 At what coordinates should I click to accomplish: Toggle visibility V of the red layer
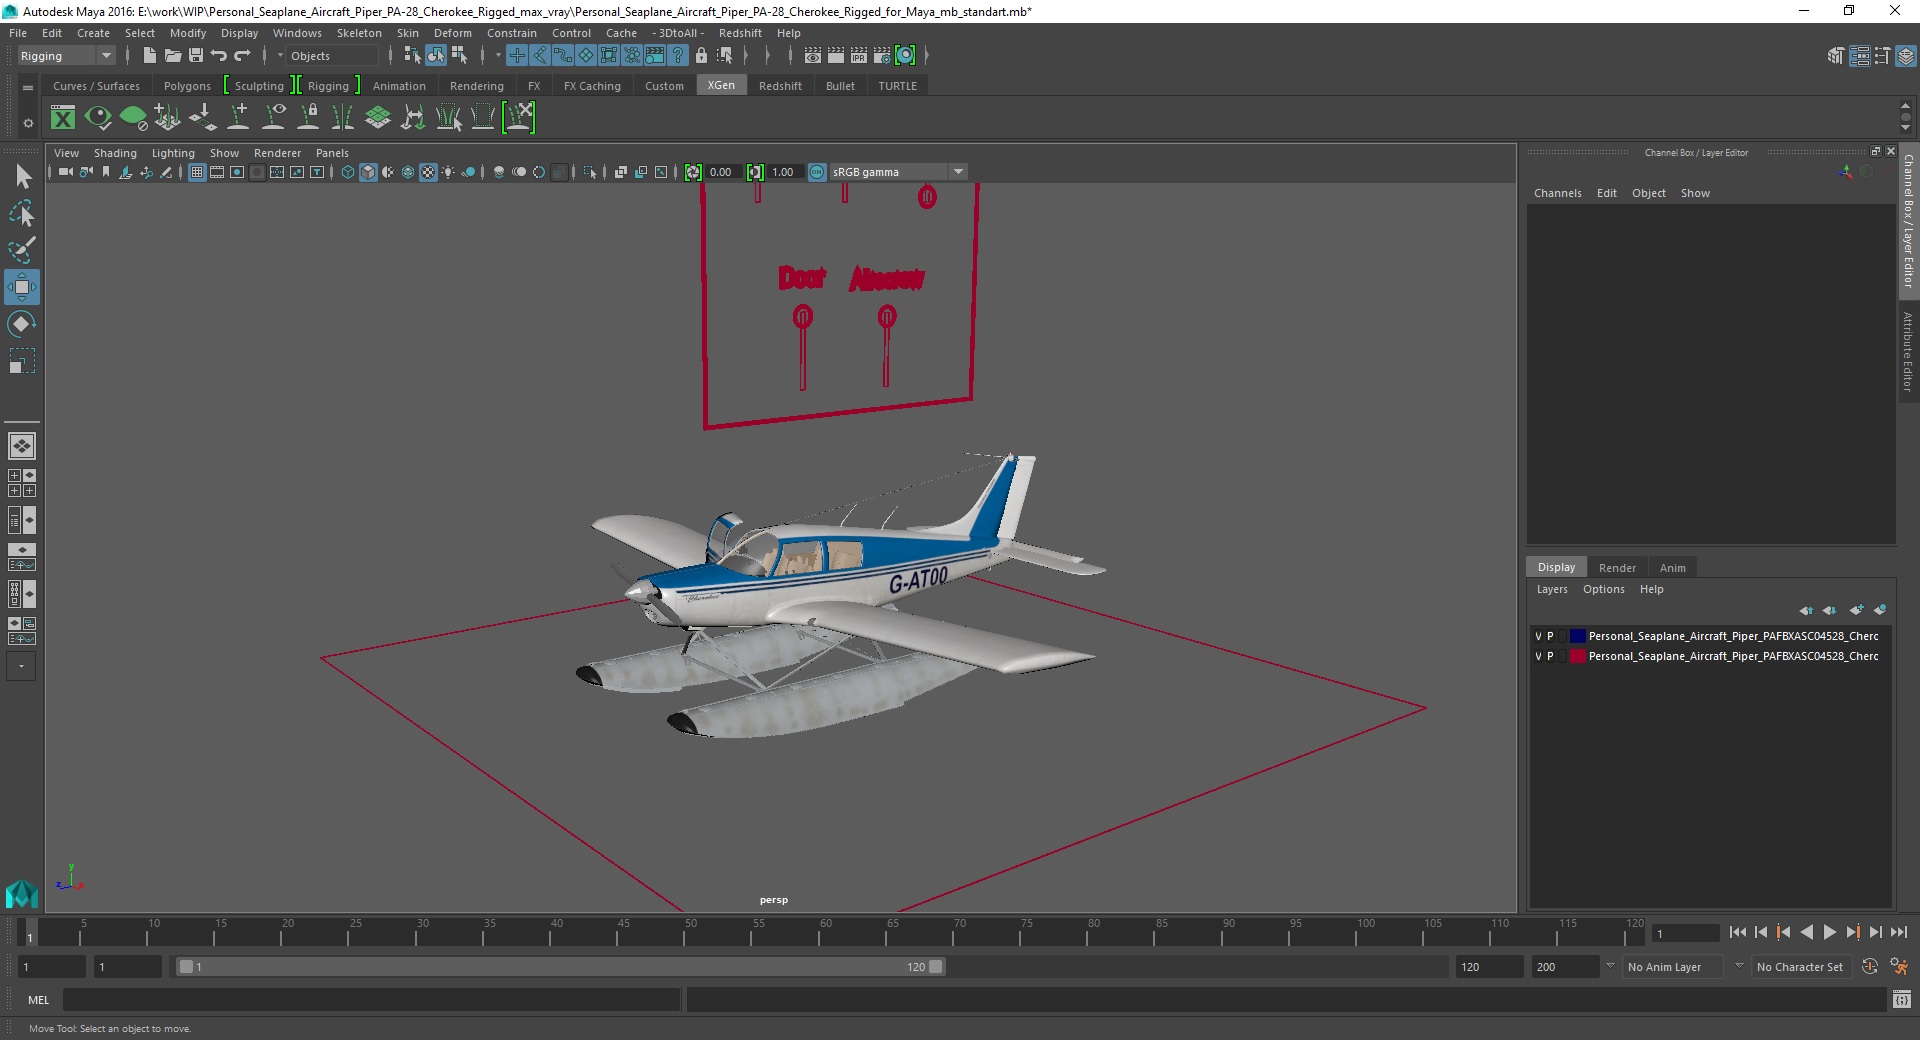tap(1538, 656)
